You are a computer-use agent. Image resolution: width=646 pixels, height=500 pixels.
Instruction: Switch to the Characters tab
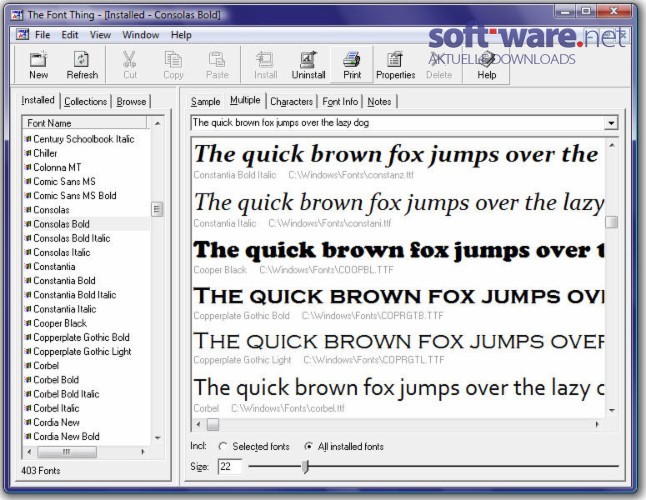[x=291, y=101]
